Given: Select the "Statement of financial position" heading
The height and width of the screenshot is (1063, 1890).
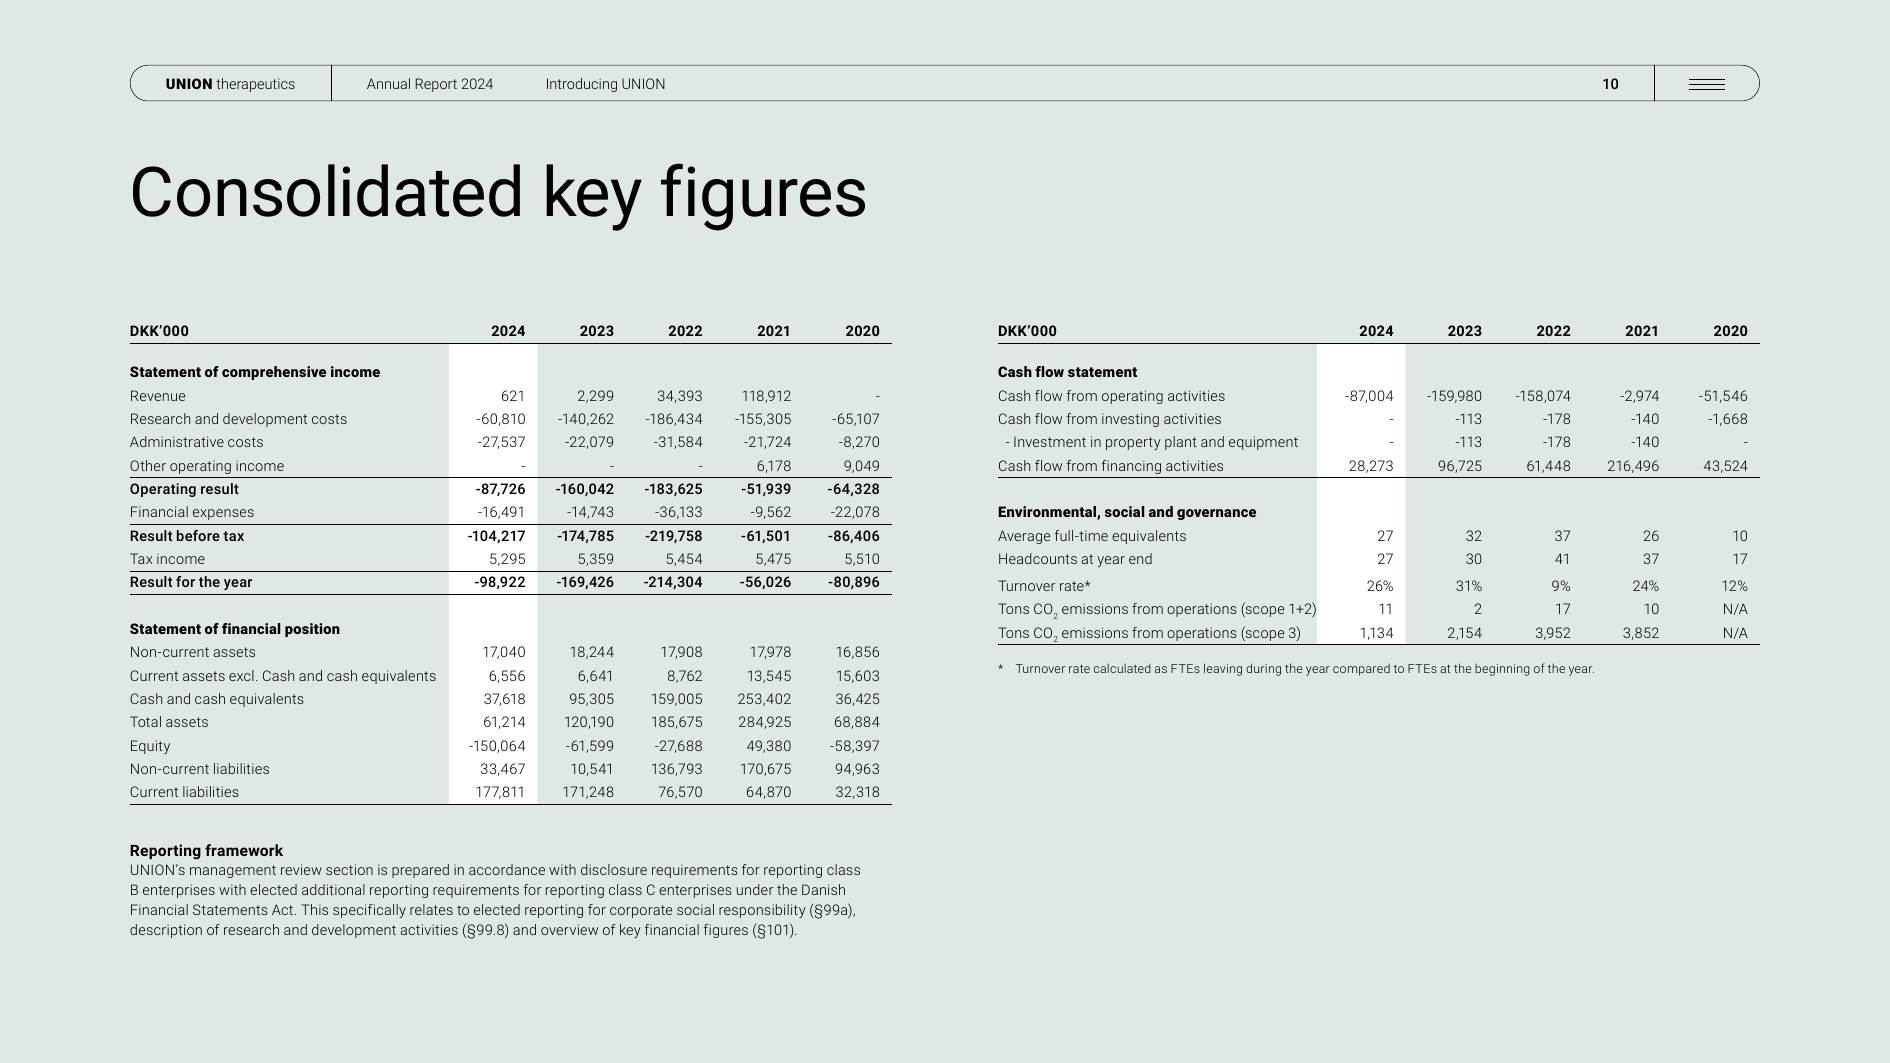Looking at the screenshot, I should click(235, 629).
